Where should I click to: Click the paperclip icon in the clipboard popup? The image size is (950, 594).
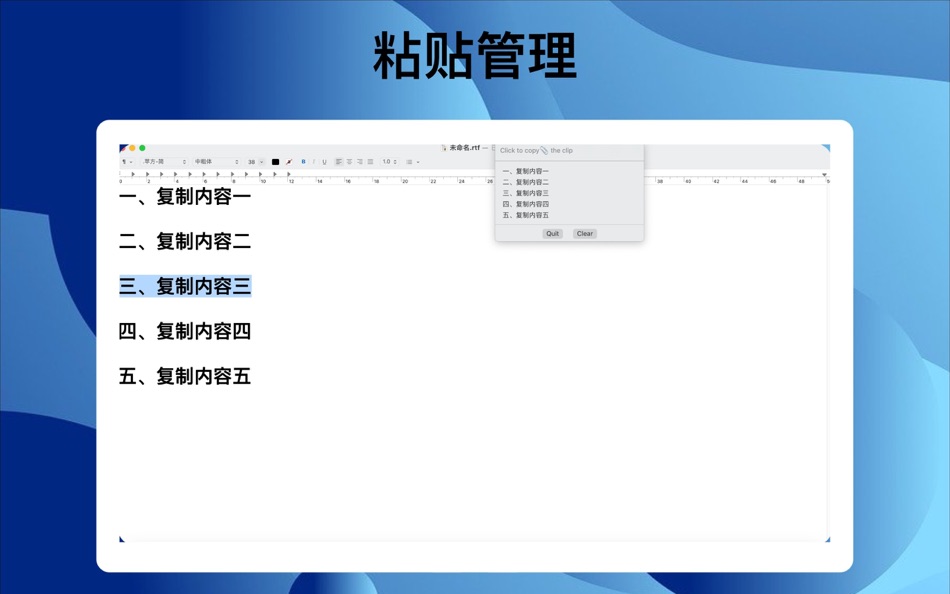click(x=544, y=150)
